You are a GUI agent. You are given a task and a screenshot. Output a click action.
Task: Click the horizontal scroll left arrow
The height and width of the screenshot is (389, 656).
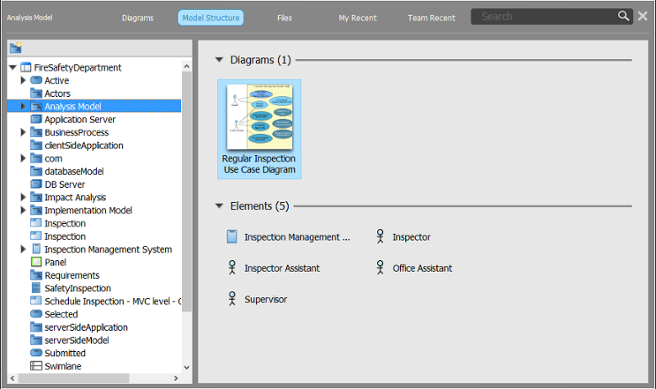point(13,378)
